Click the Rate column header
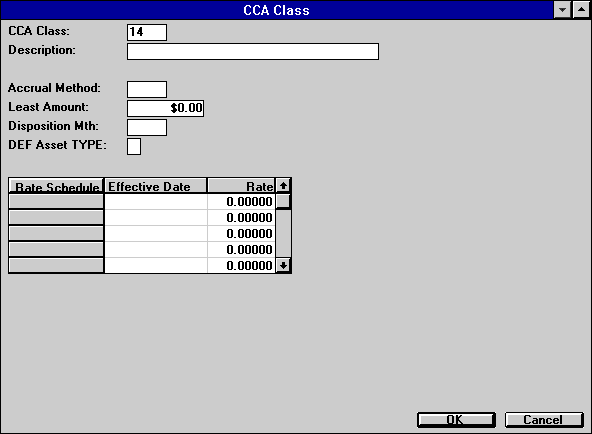The height and width of the screenshot is (434, 592). pyautogui.click(x=241, y=186)
